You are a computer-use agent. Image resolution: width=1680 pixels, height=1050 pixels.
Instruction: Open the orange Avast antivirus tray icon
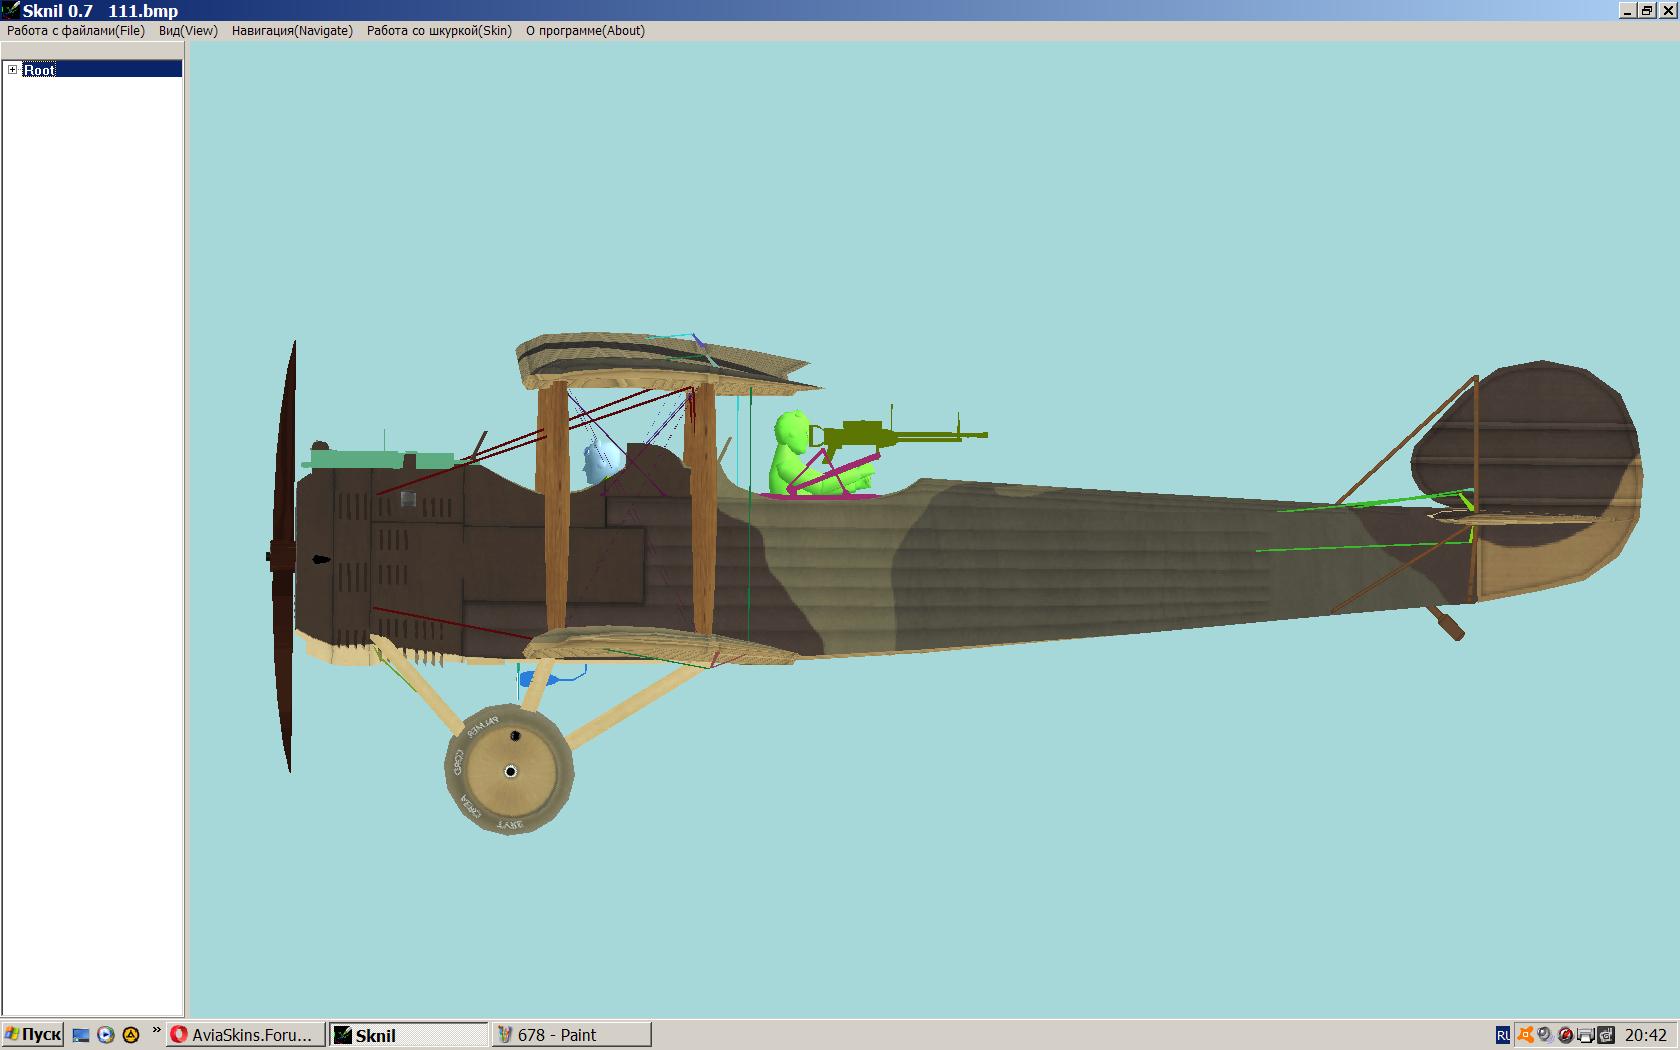1525,1035
